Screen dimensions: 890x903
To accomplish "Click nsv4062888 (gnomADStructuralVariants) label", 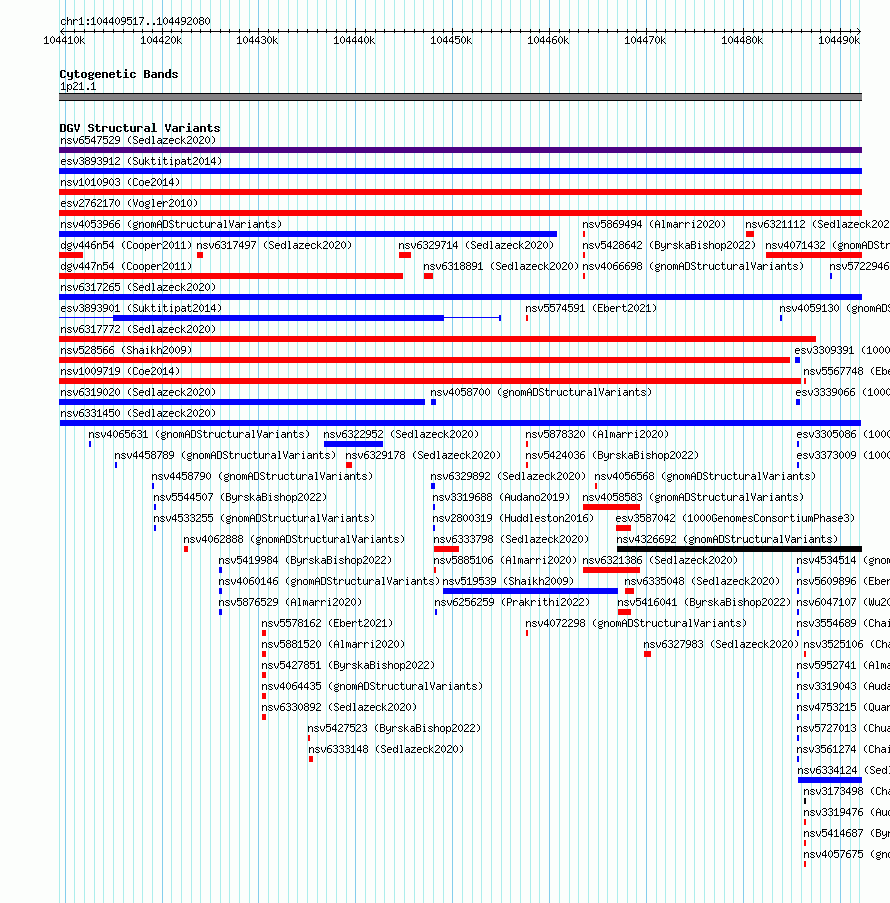I will tap(294, 540).
